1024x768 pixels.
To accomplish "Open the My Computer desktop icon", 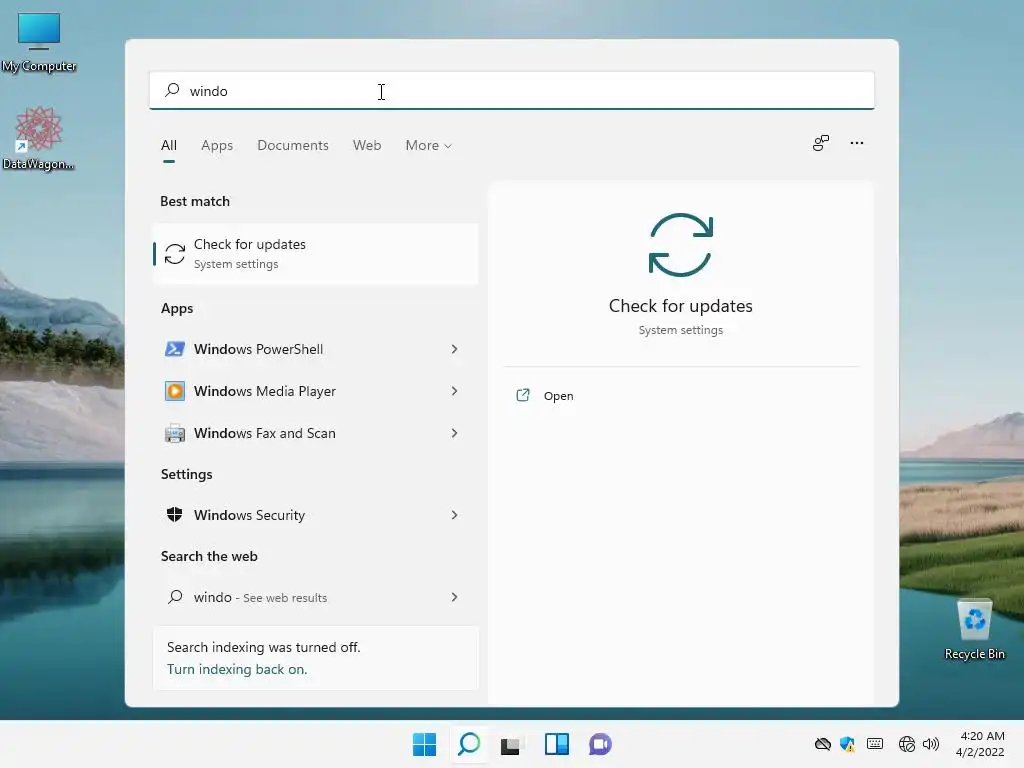I will pyautogui.click(x=39, y=42).
